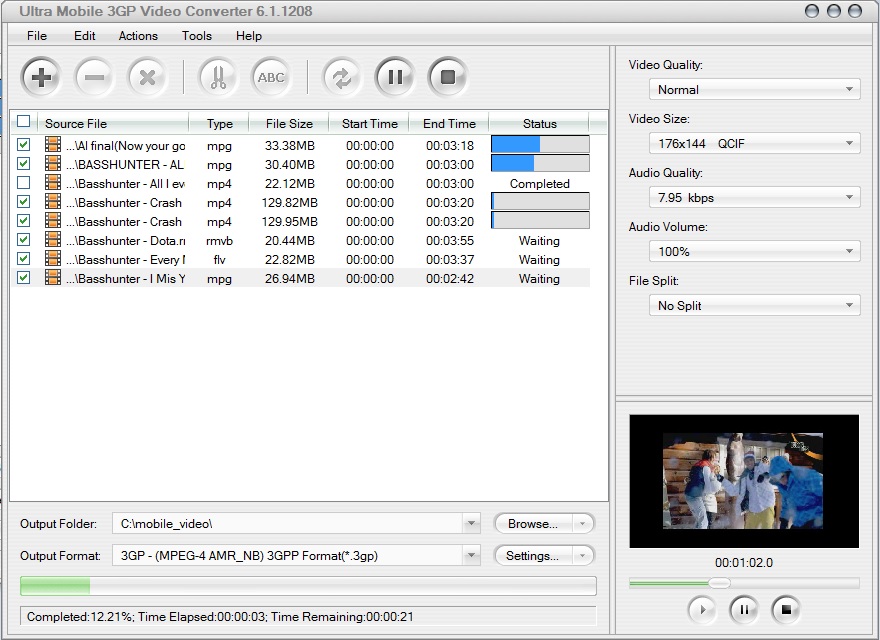Open the Browse button arrow menu
The width and height of the screenshot is (880, 640).
(x=583, y=524)
